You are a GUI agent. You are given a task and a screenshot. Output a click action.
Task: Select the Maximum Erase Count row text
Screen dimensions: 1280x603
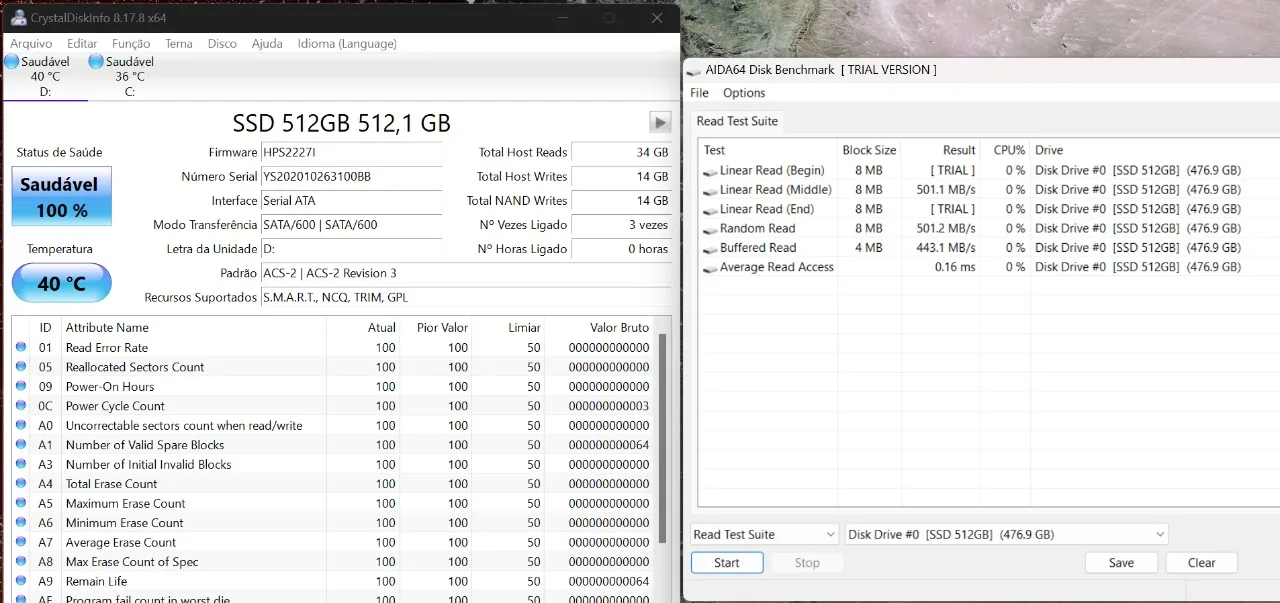tap(125, 504)
